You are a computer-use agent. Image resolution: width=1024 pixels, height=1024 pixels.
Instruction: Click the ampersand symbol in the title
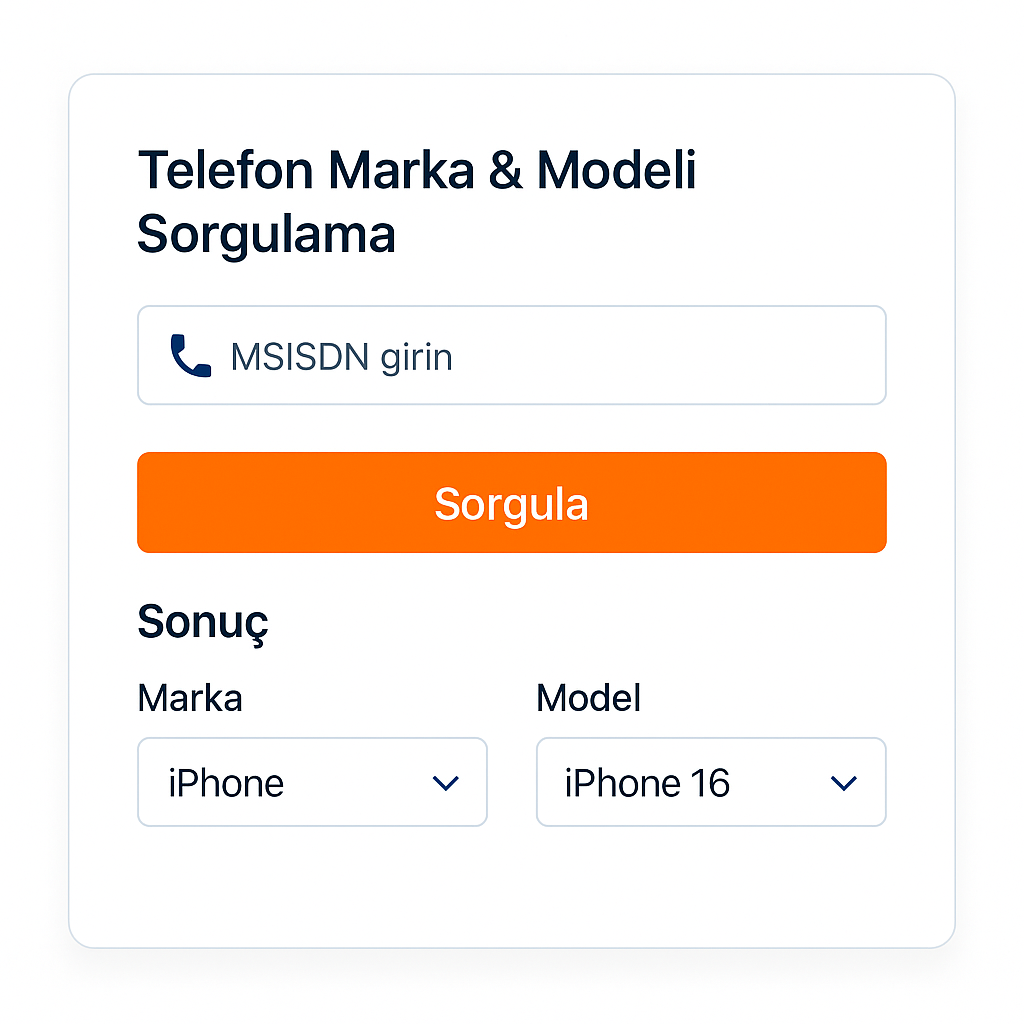click(x=505, y=170)
